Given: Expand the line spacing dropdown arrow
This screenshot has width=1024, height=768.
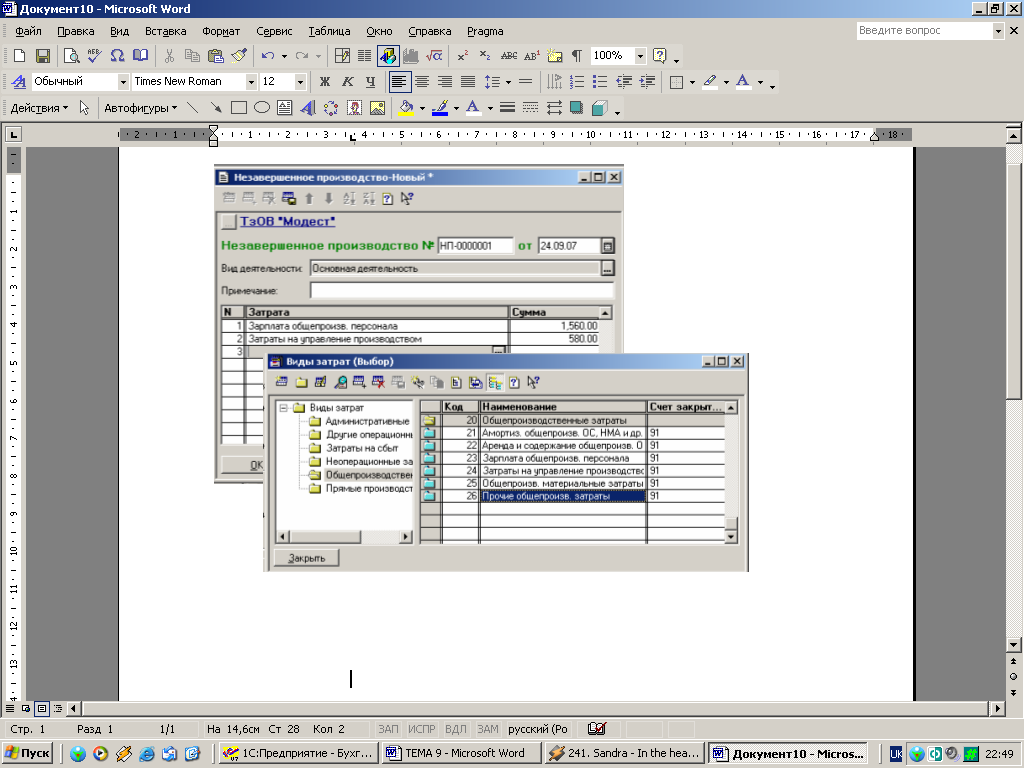Looking at the screenshot, I should pos(508,82).
